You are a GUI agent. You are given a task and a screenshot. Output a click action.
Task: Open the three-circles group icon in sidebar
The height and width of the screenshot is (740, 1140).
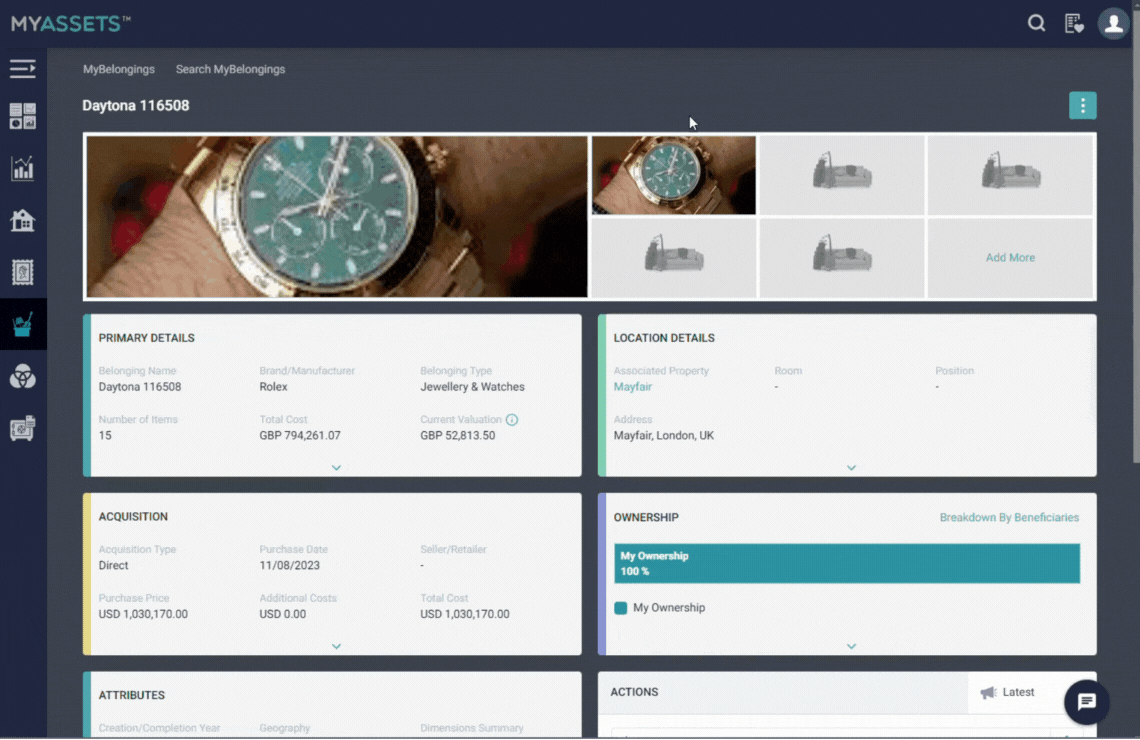point(23,377)
